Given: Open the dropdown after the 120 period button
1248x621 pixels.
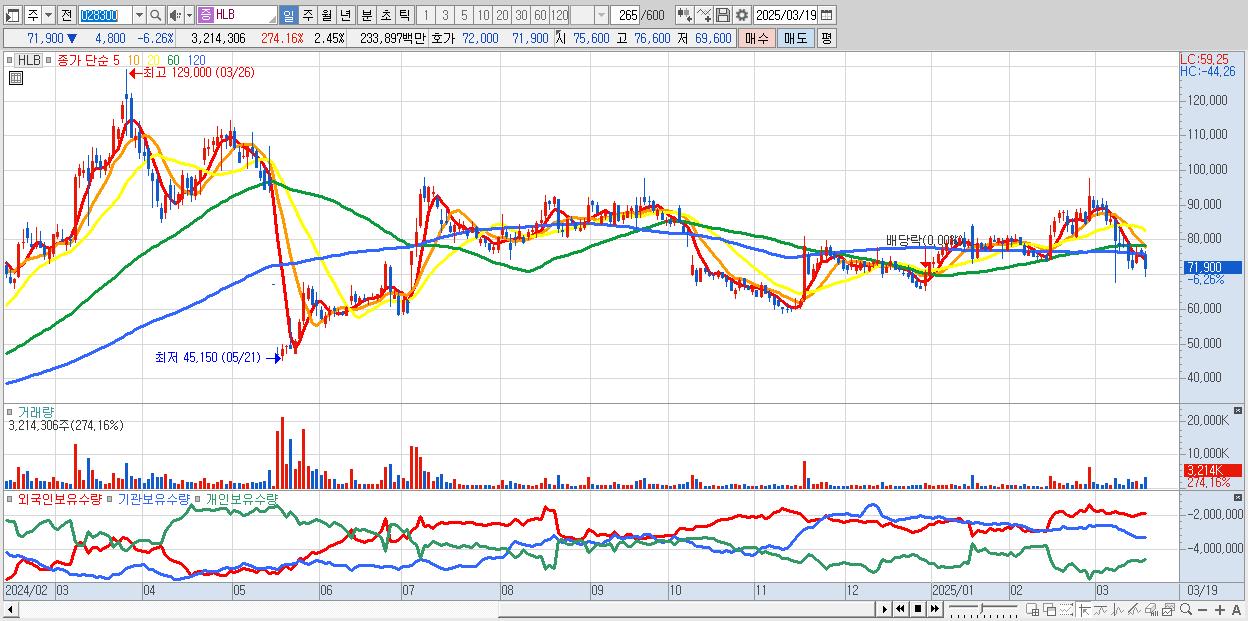Looking at the screenshot, I should pyautogui.click(x=601, y=15).
